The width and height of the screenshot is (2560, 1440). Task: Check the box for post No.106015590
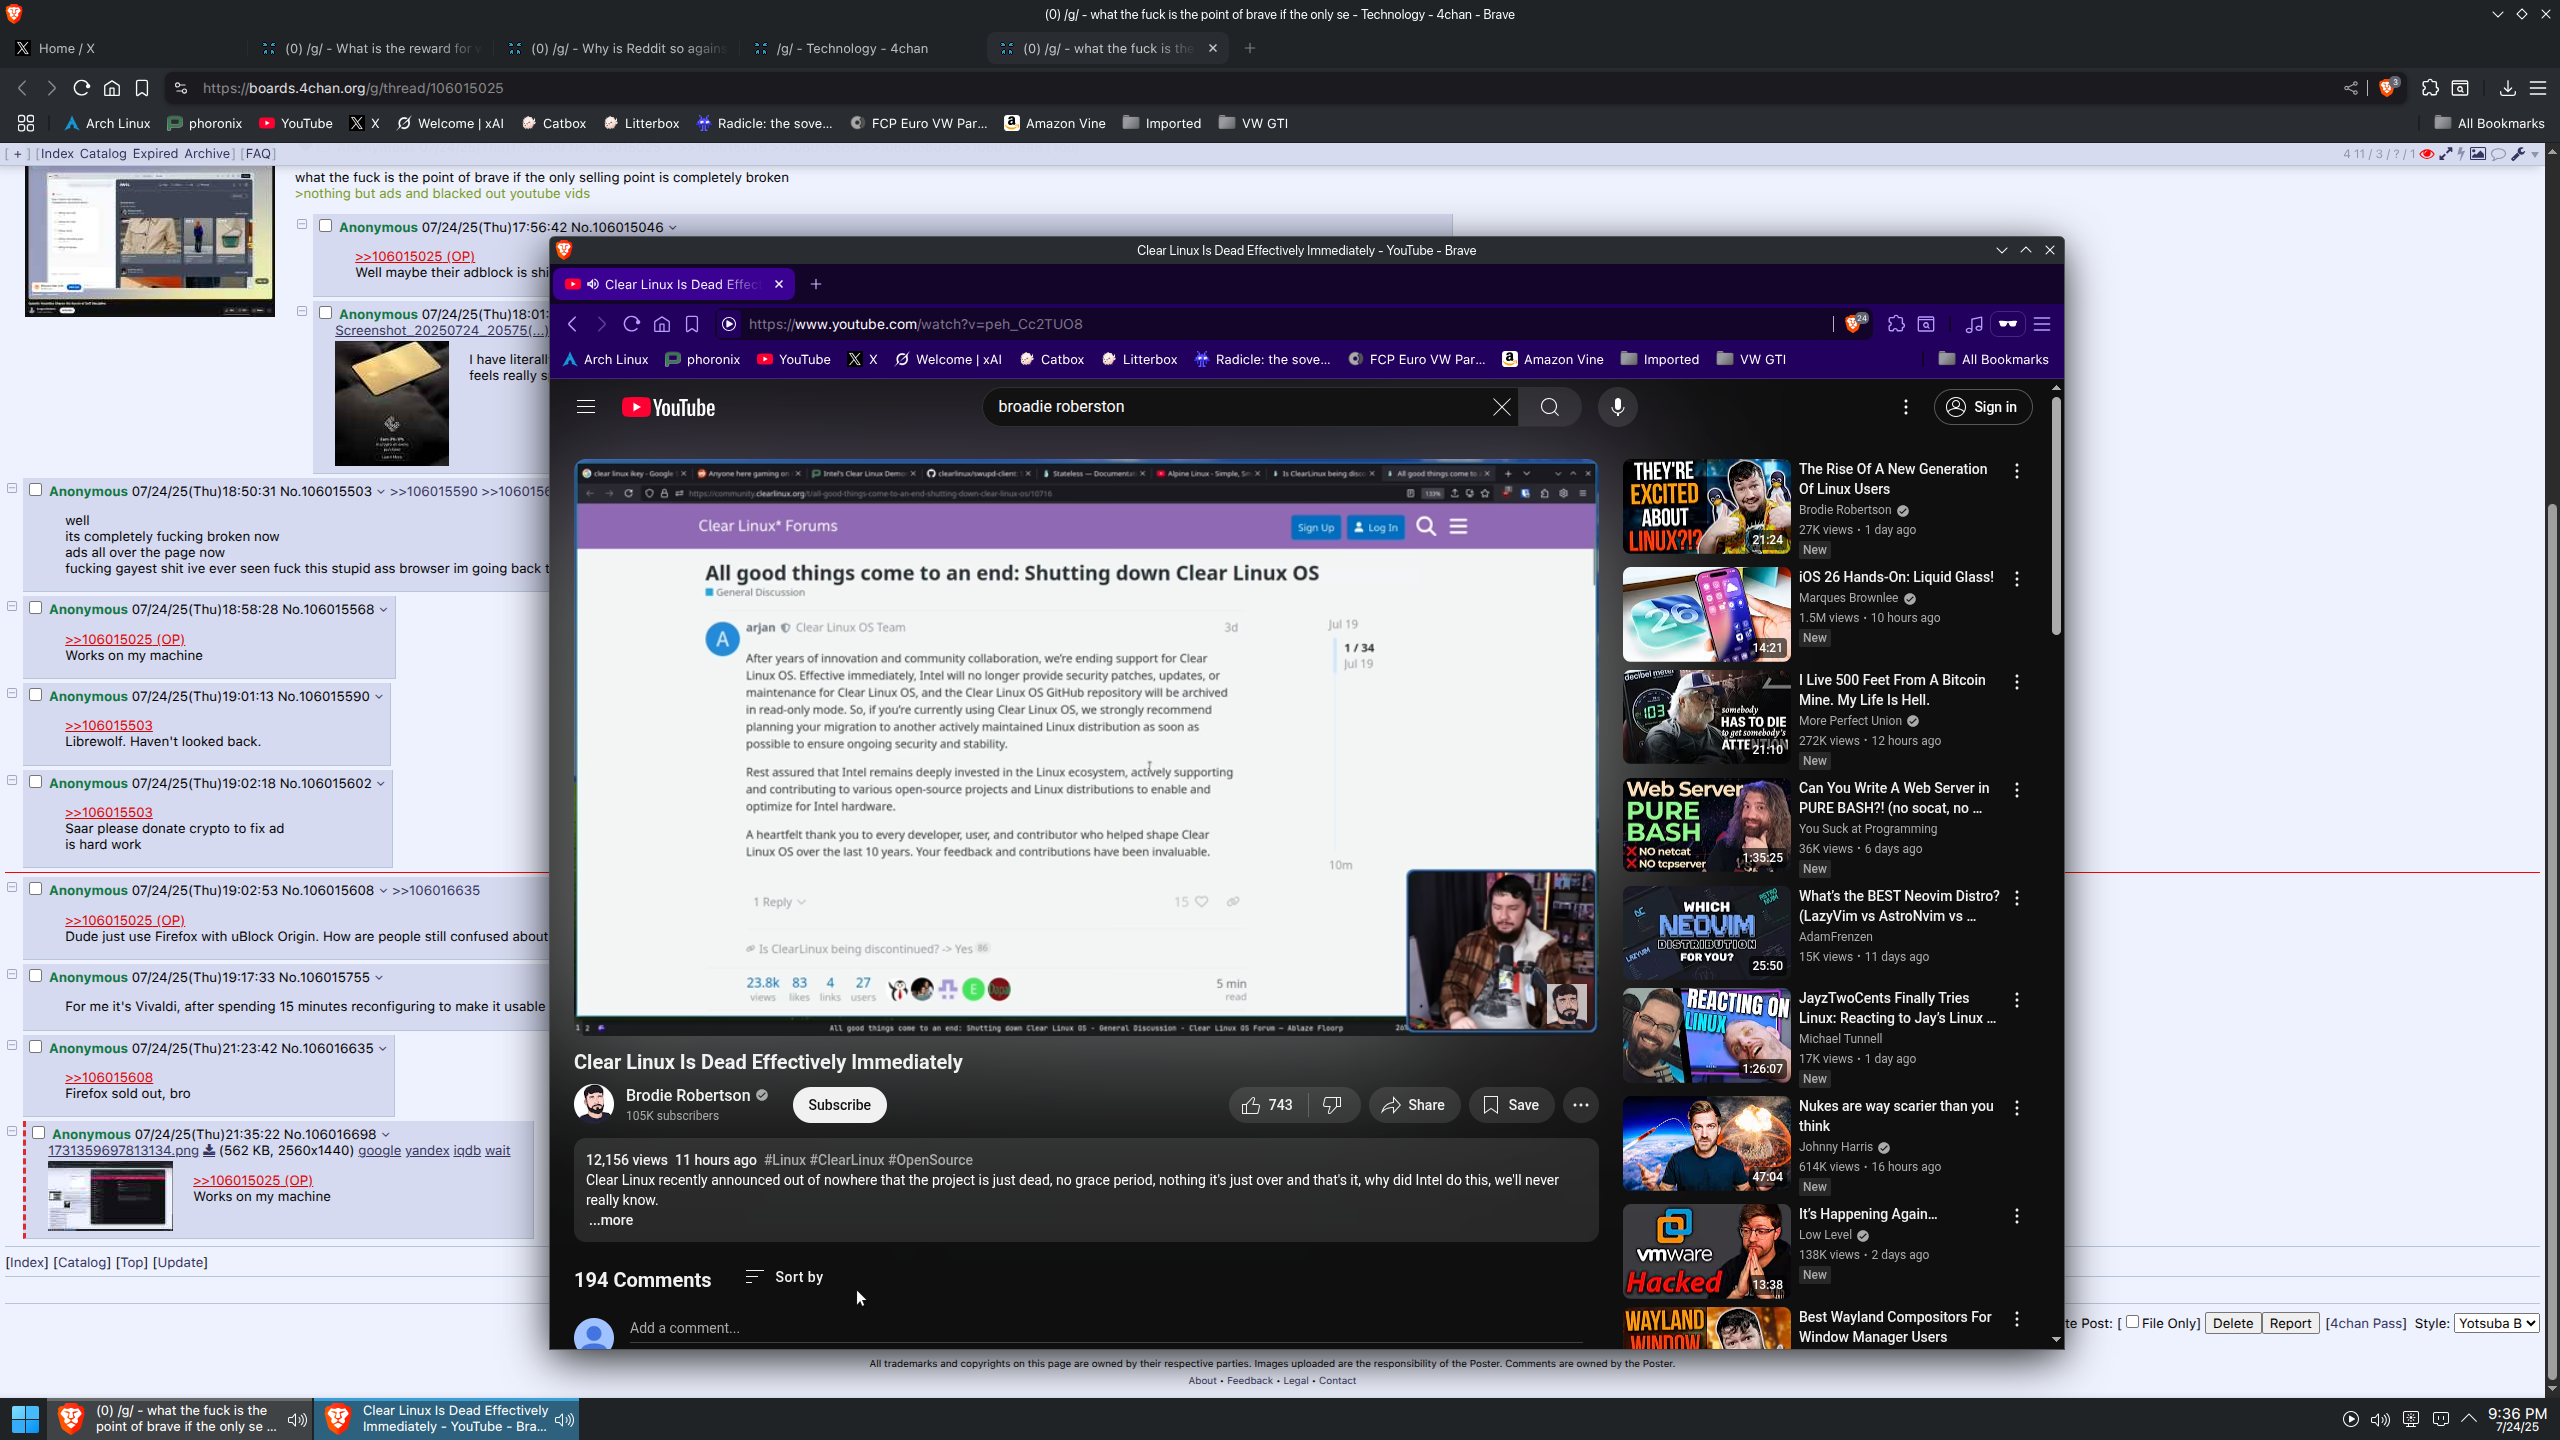35,695
